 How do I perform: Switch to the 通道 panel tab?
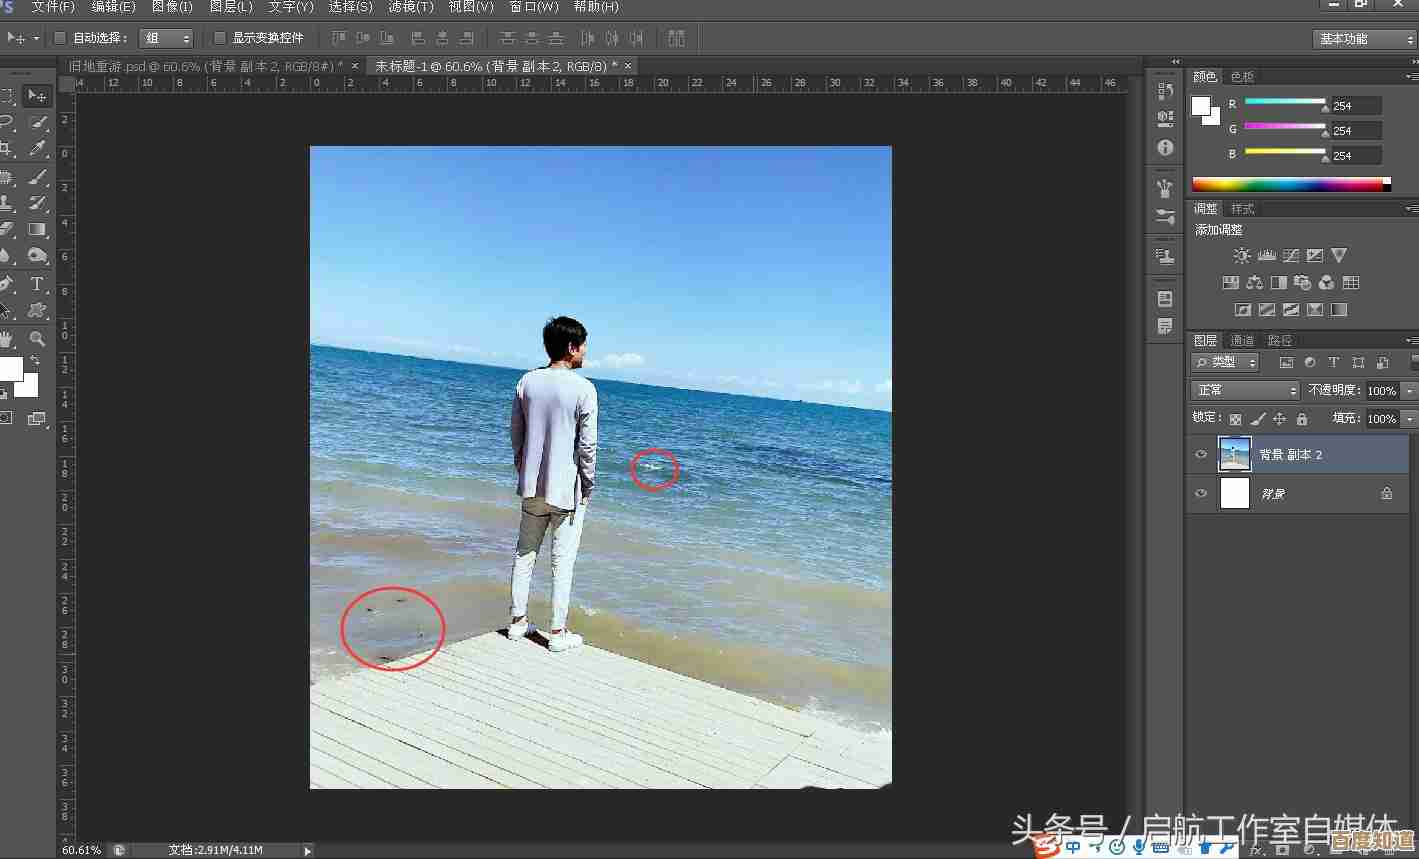click(1242, 340)
